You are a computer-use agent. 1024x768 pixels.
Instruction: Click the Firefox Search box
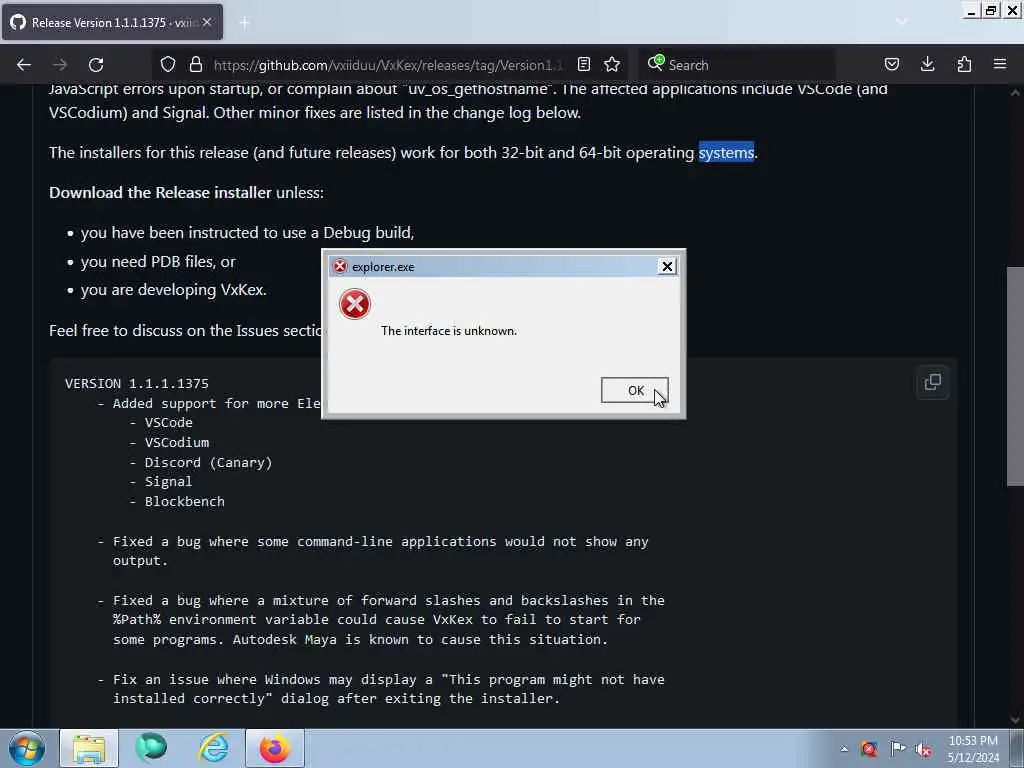coord(737,65)
